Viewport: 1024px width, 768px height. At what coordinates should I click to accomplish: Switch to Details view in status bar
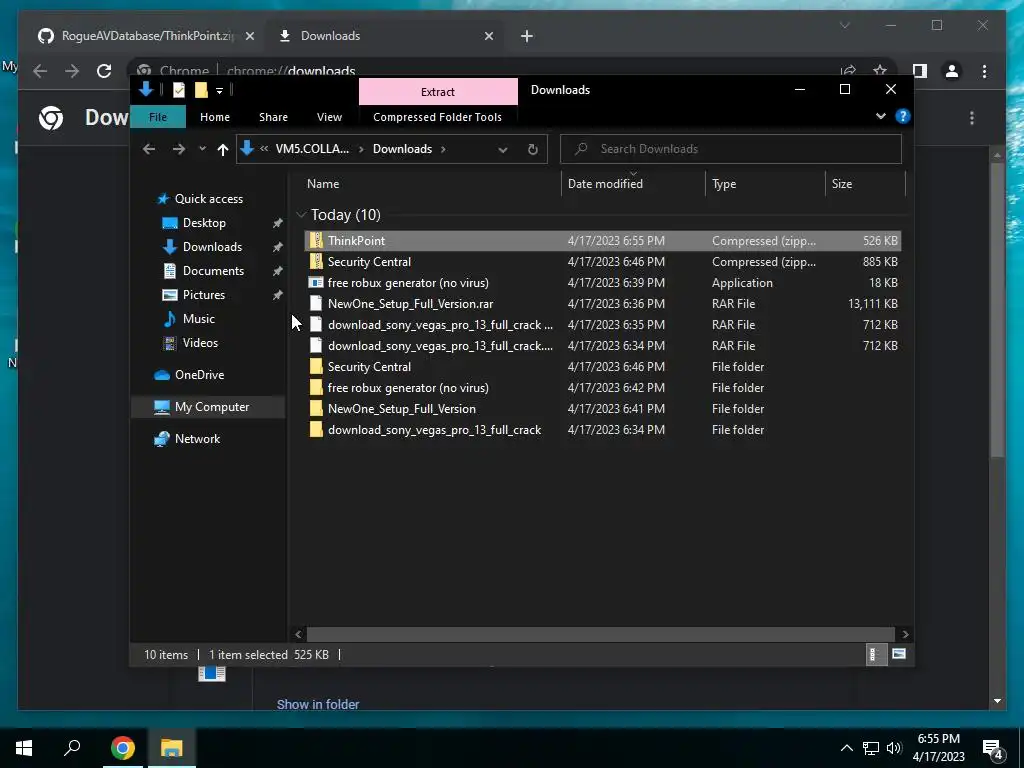coord(875,654)
